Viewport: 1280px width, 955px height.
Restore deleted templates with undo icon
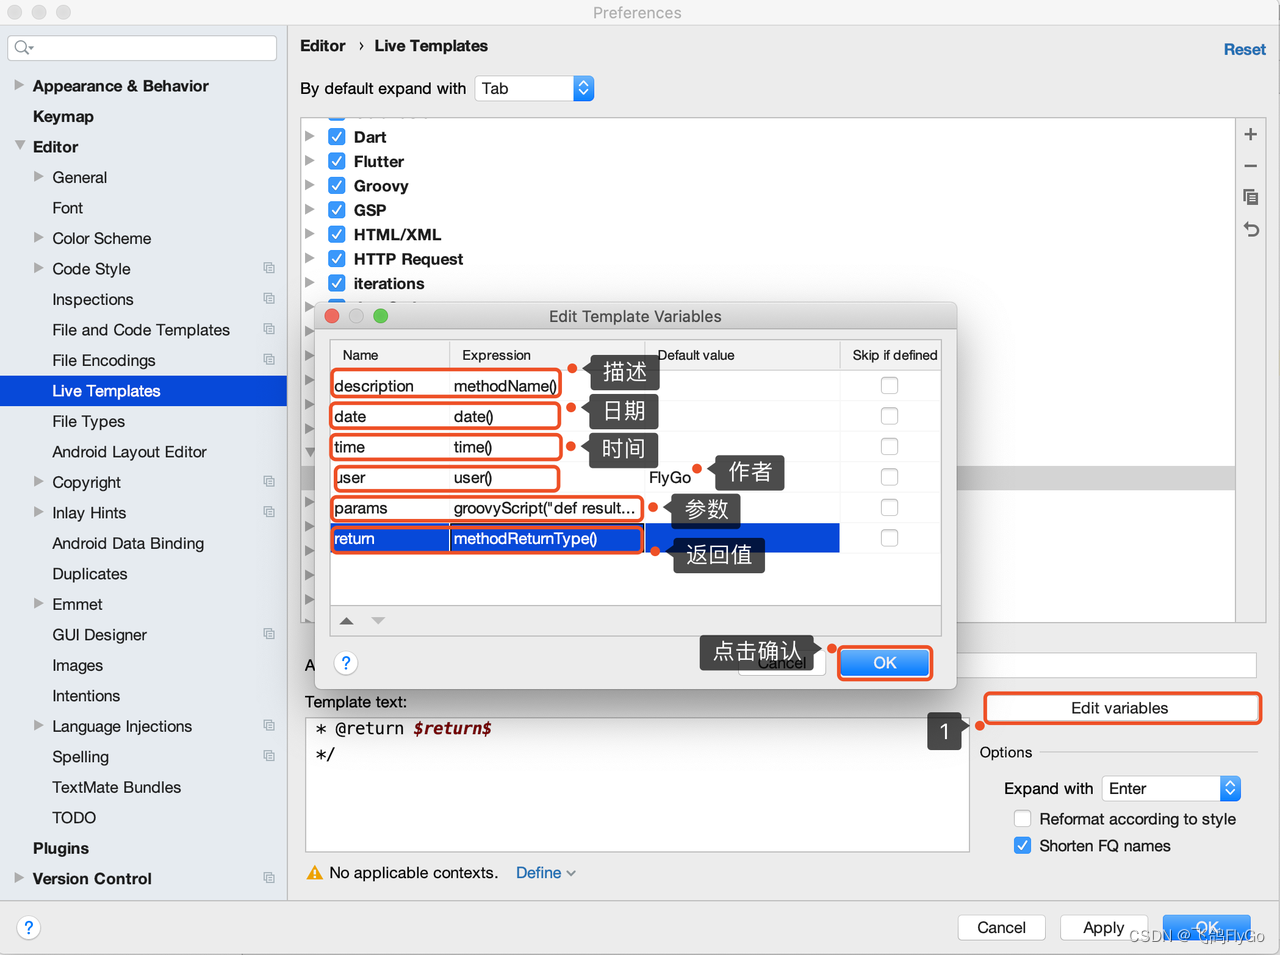coord(1250,229)
